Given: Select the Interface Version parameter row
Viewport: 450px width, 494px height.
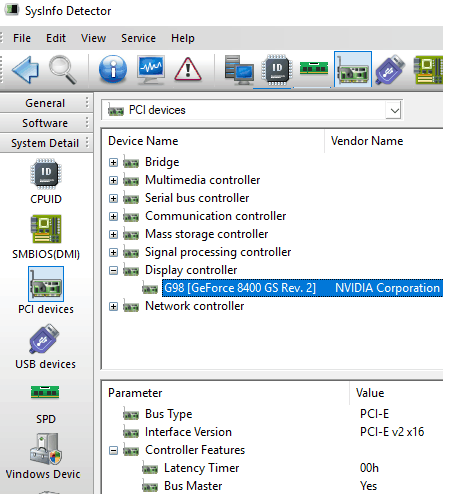Looking at the screenshot, I should click(272, 432).
